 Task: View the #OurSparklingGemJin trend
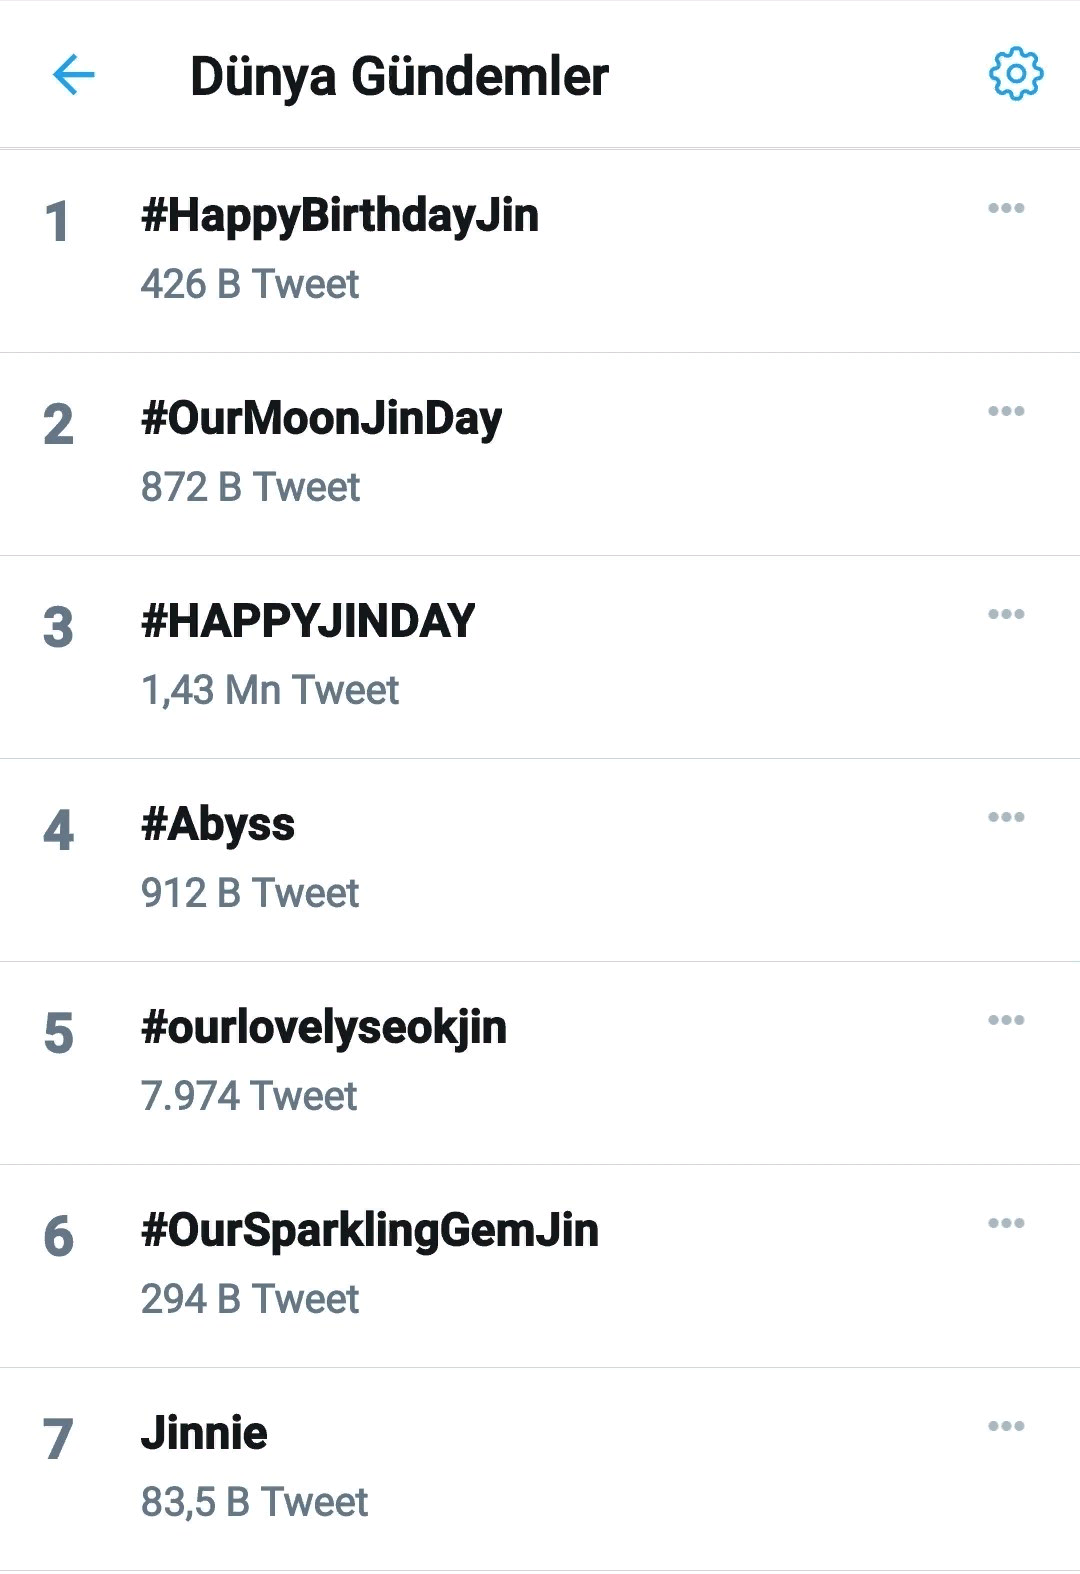(x=370, y=1231)
